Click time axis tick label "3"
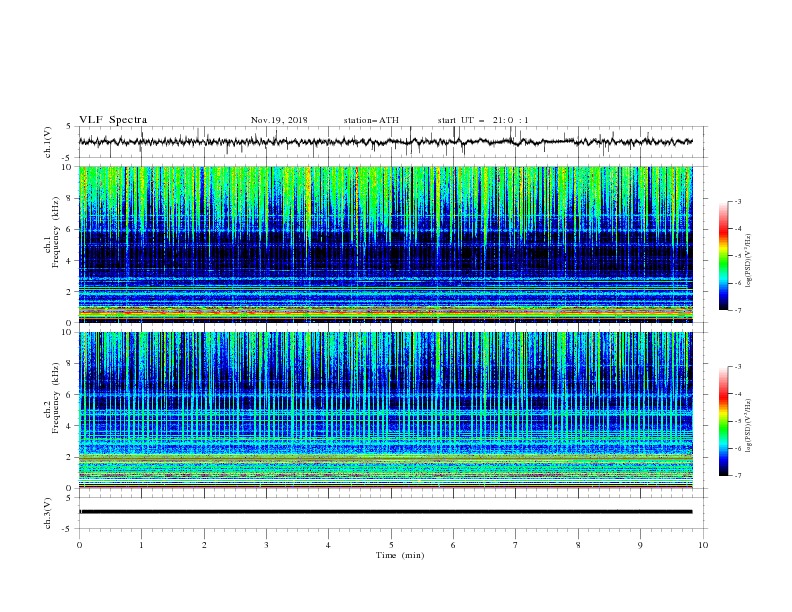This screenshot has width=792, height=612. 266,545
